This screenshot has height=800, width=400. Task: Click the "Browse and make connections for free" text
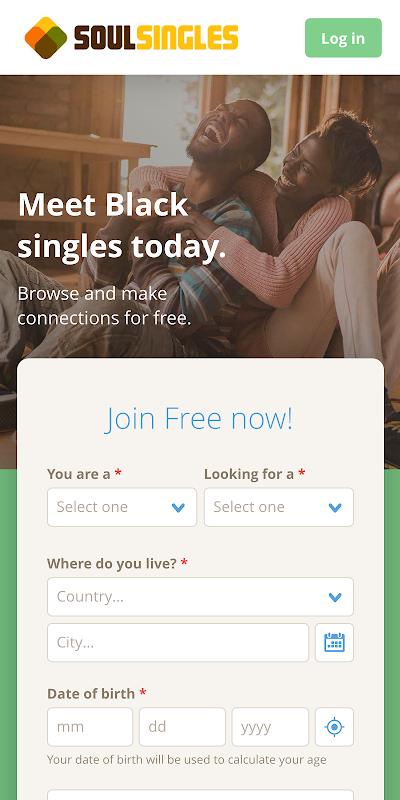pos(105,306)
